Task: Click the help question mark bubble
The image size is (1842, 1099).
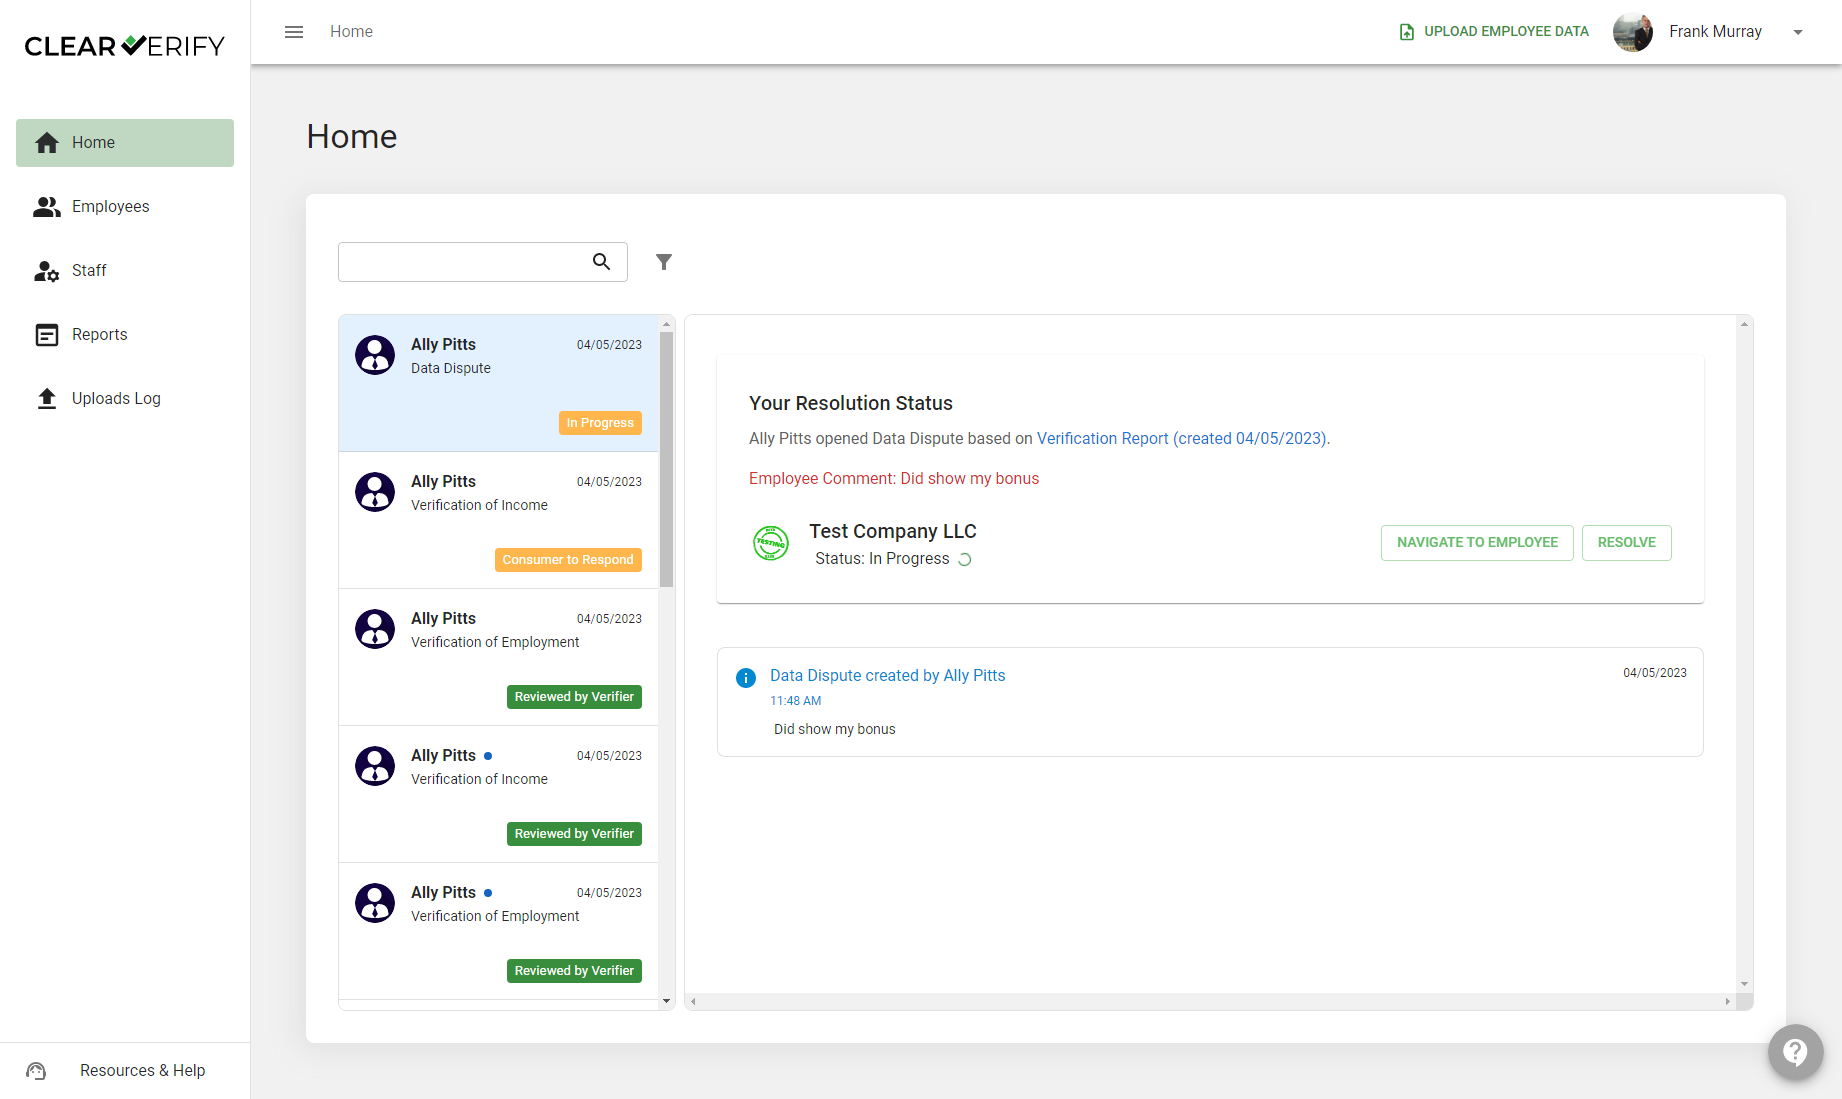Action: 1796,1052
